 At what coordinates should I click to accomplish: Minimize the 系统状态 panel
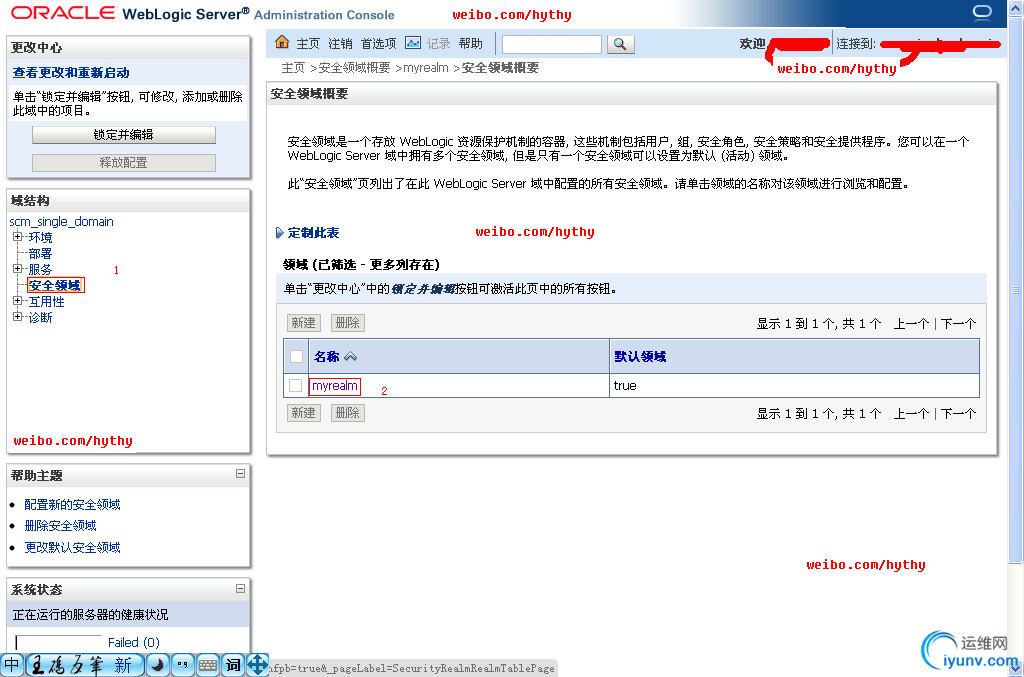pyautogui.click(x=240, y=588)
